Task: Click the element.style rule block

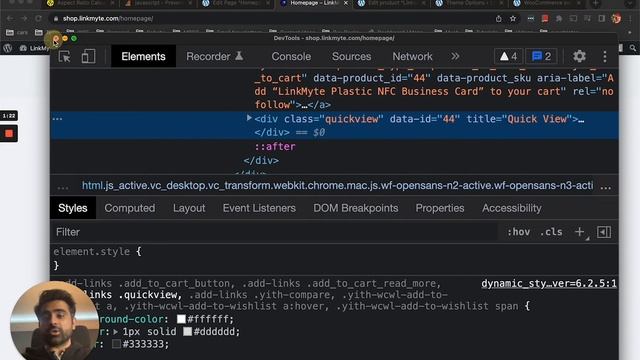Action: coord(98,258)
